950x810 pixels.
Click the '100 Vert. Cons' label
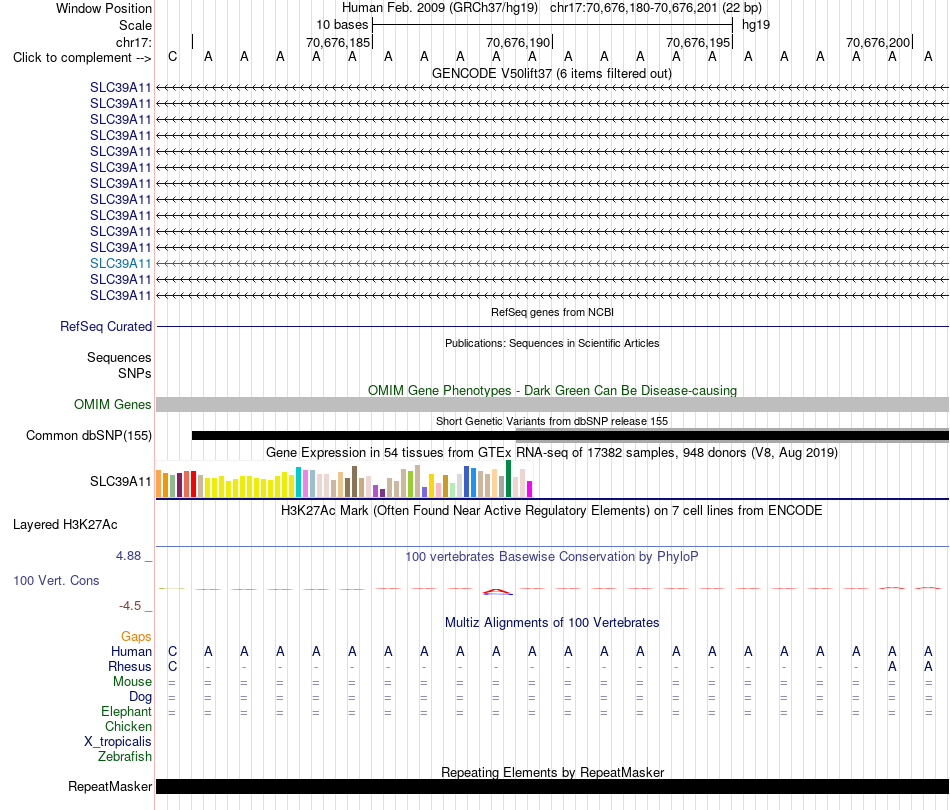(x=56, y=580)
